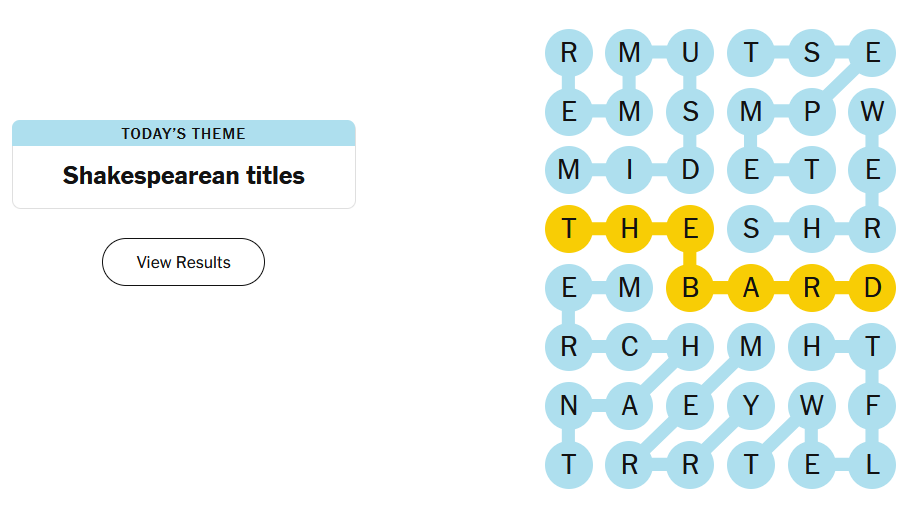Image resolution: width=910 pixels, height=512 pixels.
Task: Click the blue letter A circle
Action: click(x=629, y=406)
